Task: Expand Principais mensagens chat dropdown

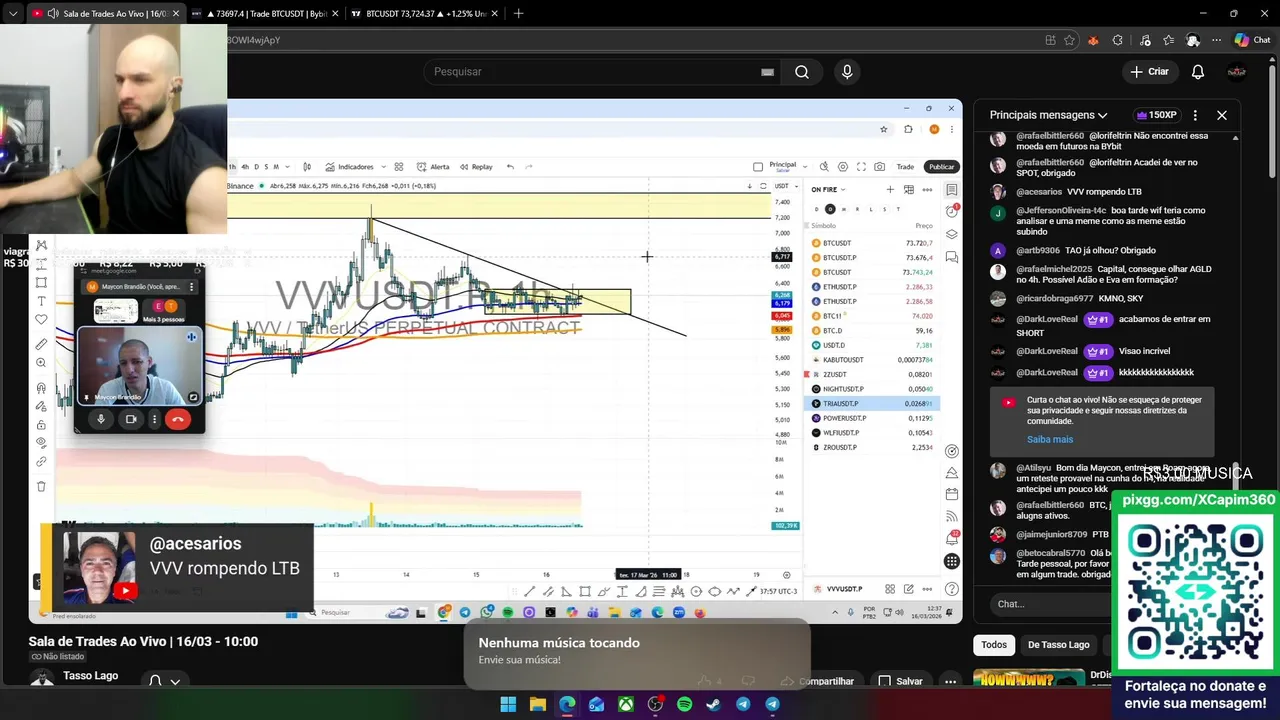Action: [1049, 115]
